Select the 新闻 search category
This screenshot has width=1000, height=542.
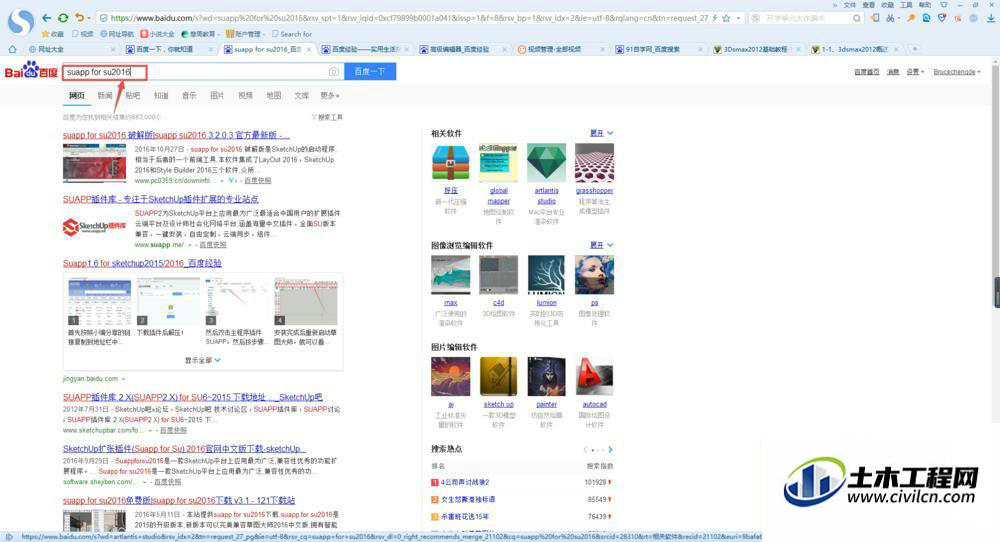click(x=105, y=96)
